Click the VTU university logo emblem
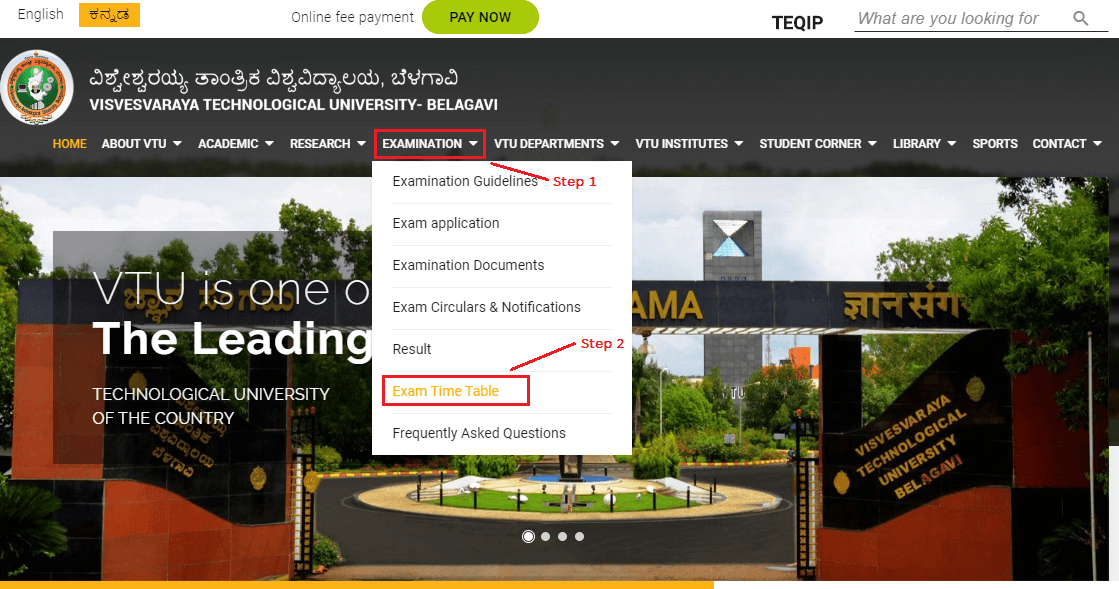This screenshot has height=589, width=1119. coord(37,87)
